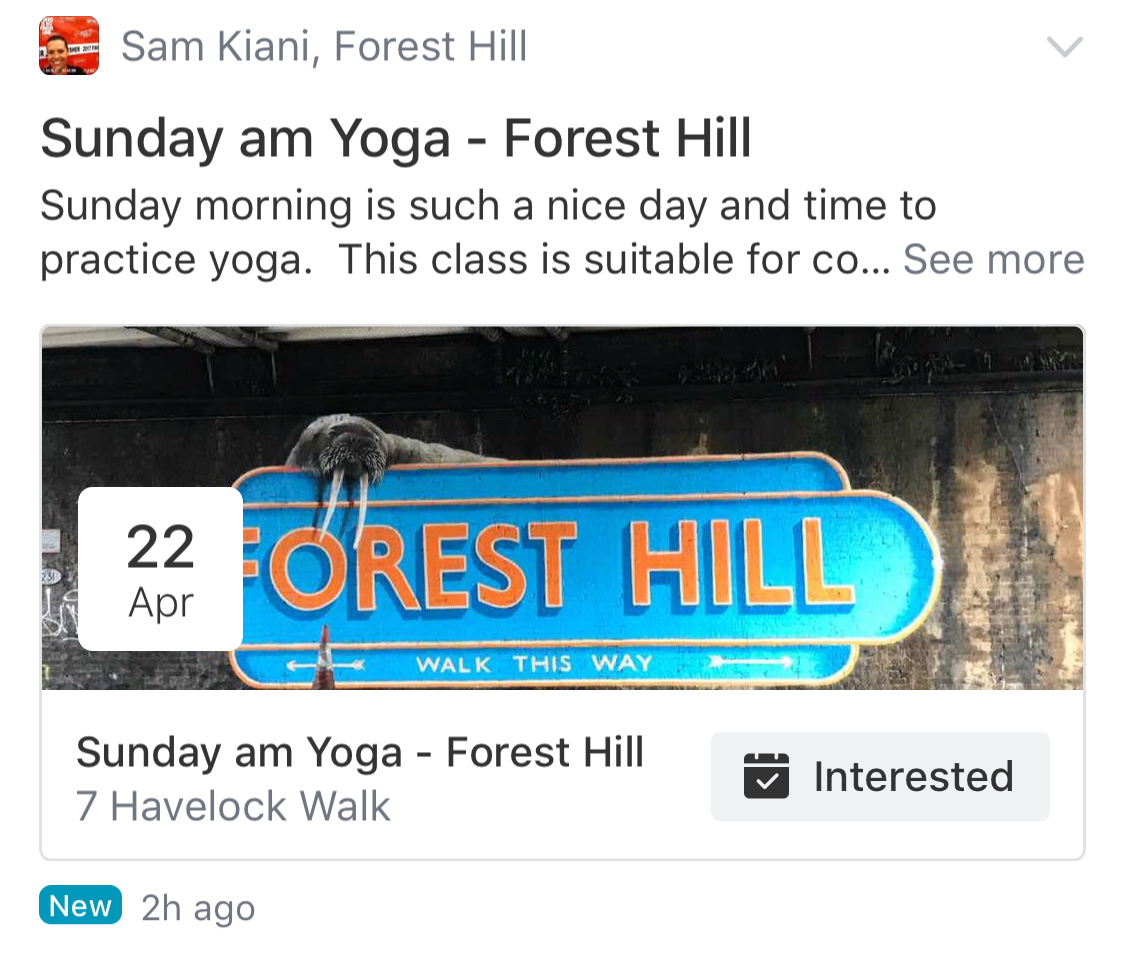Screen dimensions: 1125x956
Task: Click Sam Kiani's profile avatar
Action: pos(69,46)
